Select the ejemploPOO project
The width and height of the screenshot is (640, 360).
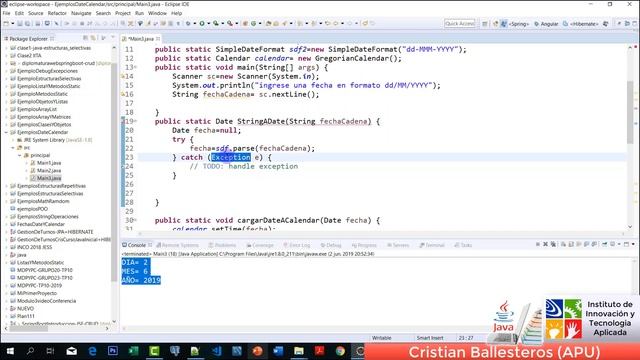tap(32, 209)
